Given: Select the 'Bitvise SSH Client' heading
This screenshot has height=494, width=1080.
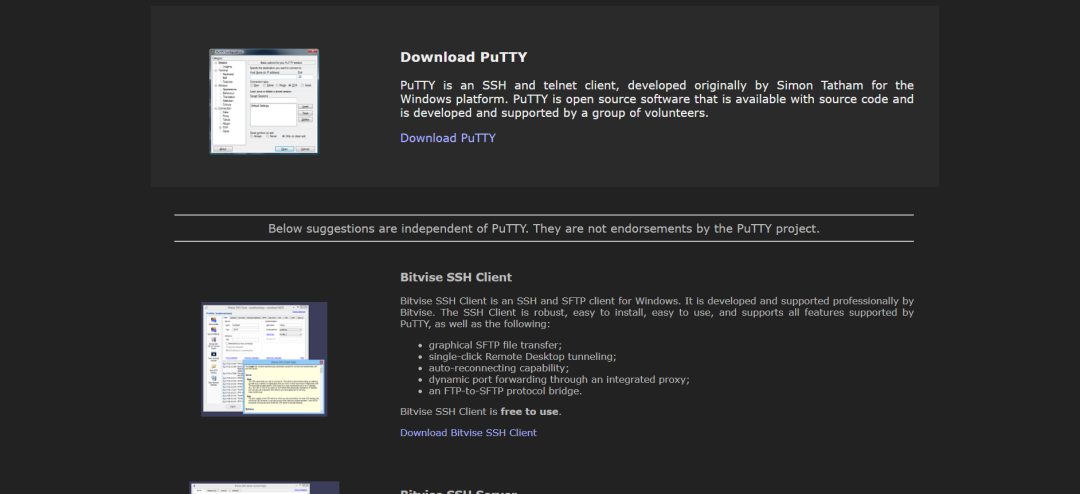Looking at the screenshot, I should [x=456, y=278].
